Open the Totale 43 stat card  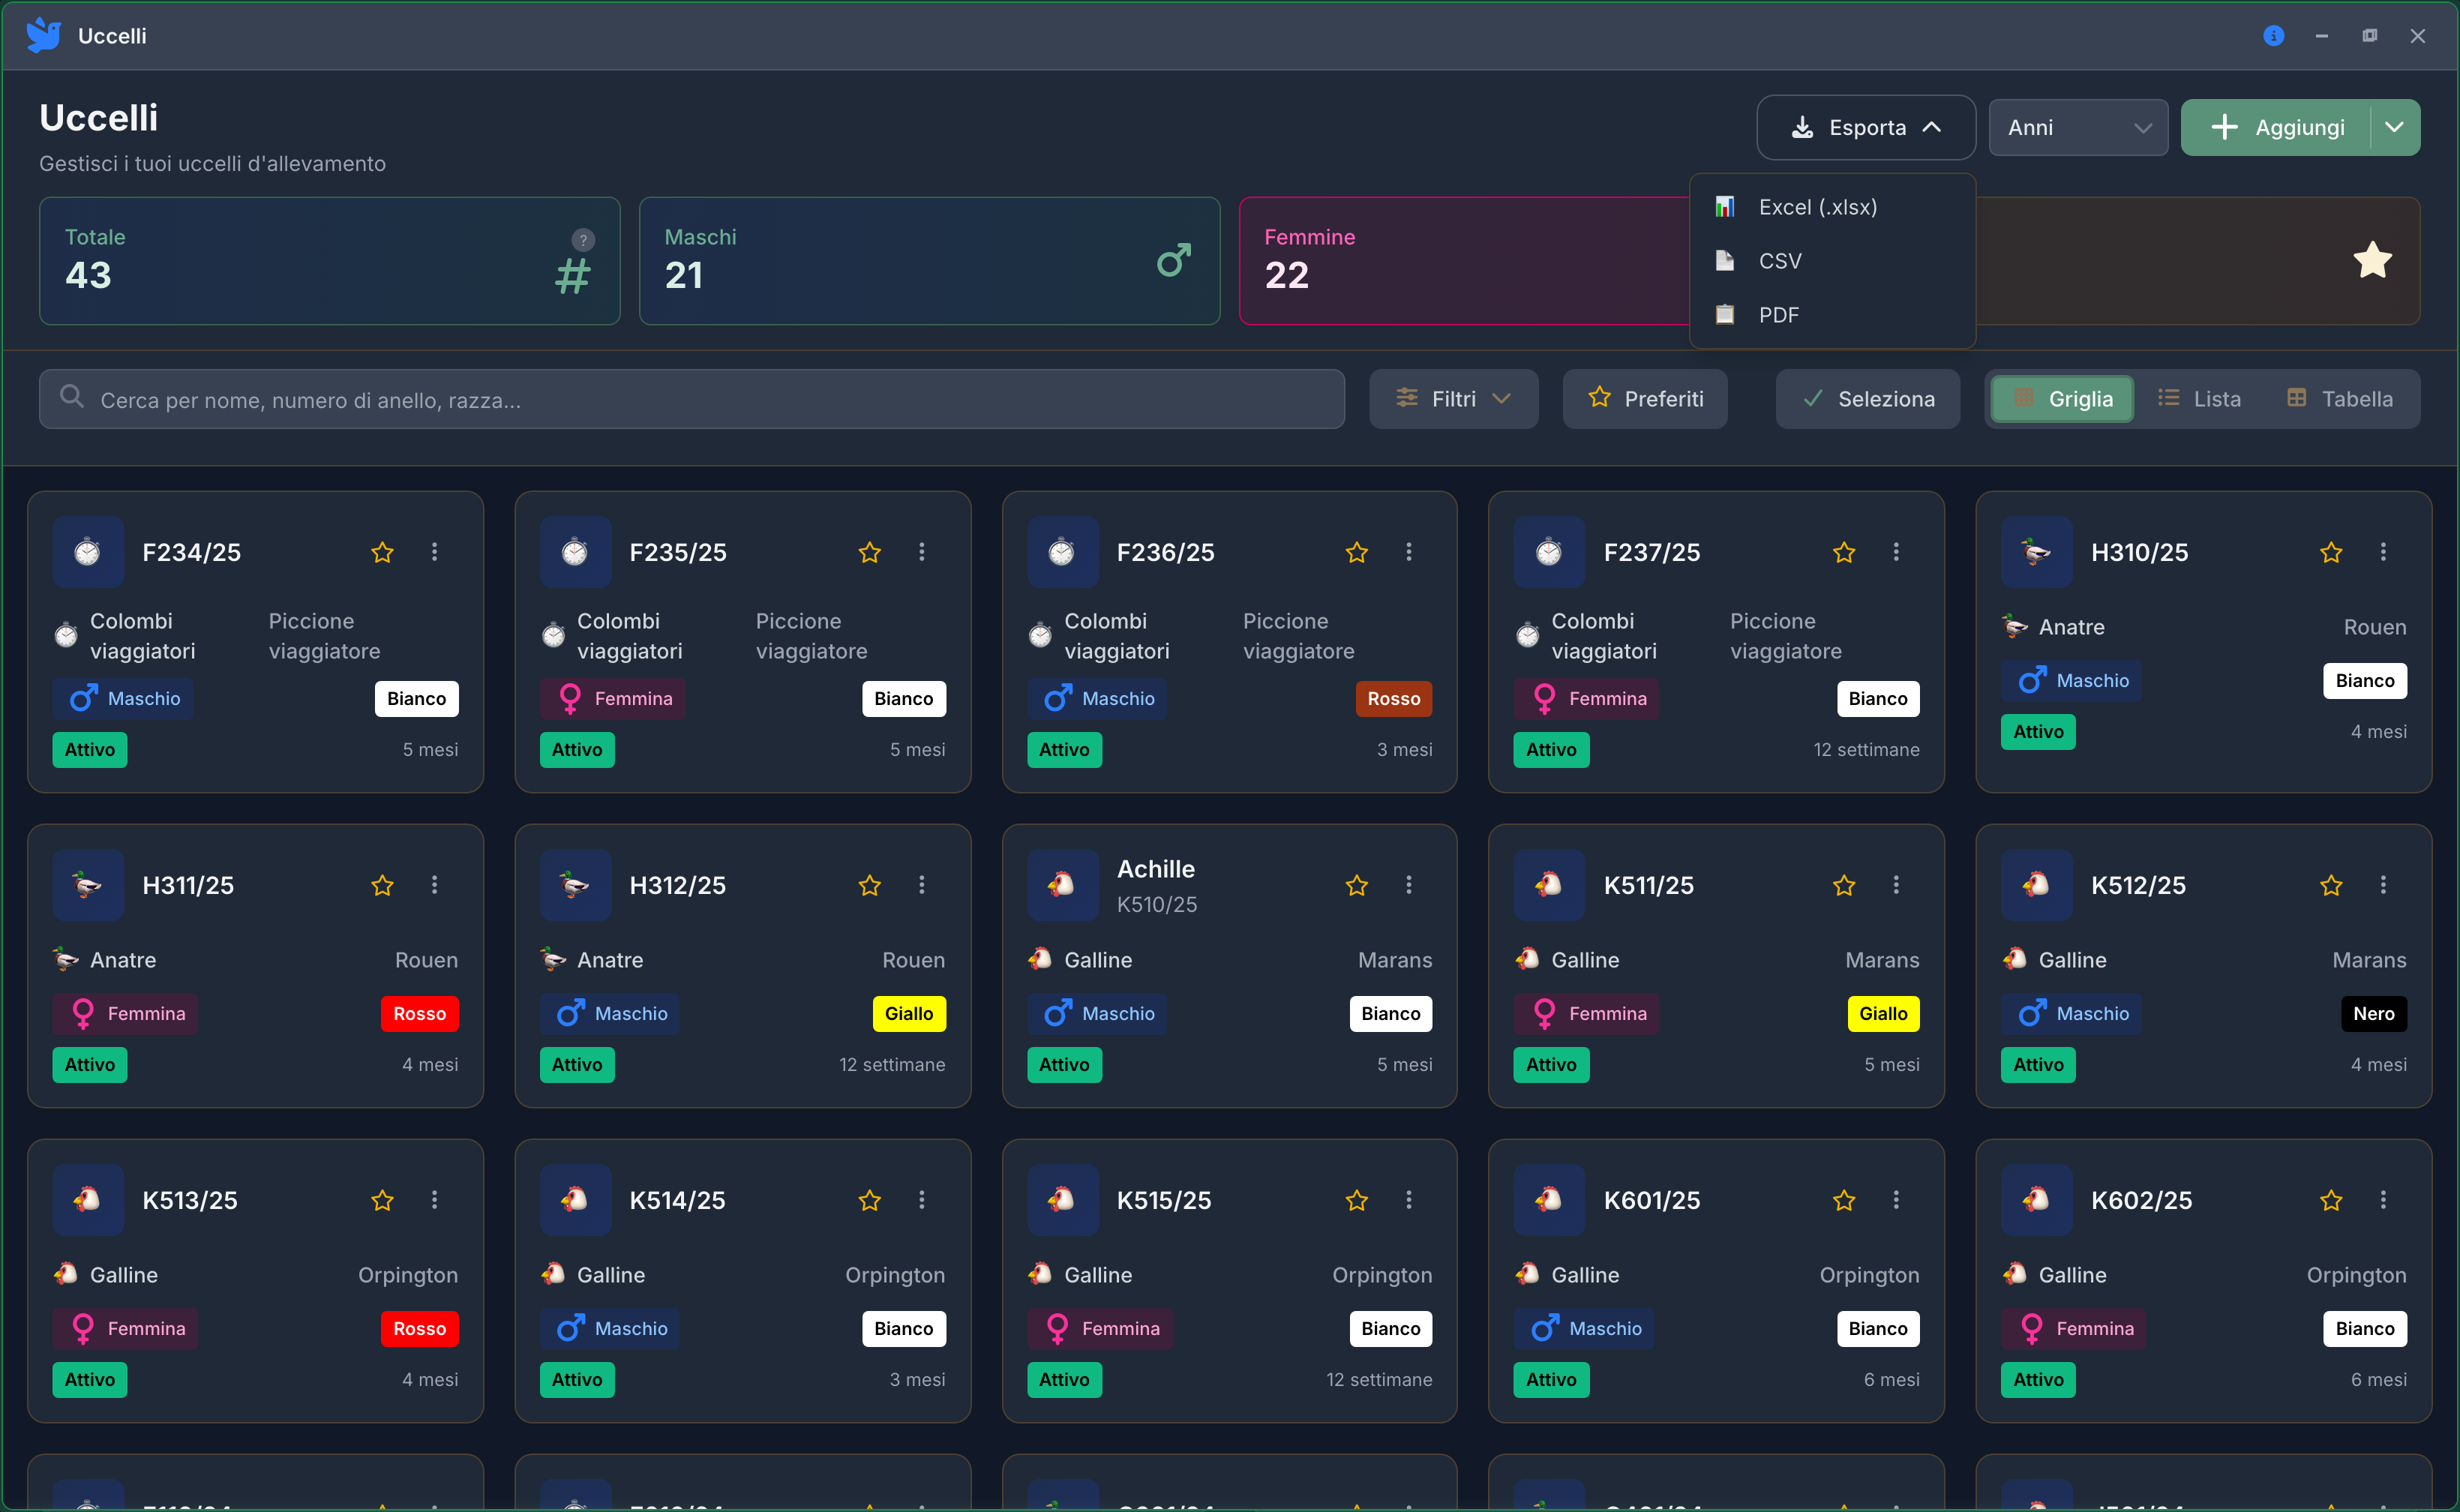[x=330, y=261]
